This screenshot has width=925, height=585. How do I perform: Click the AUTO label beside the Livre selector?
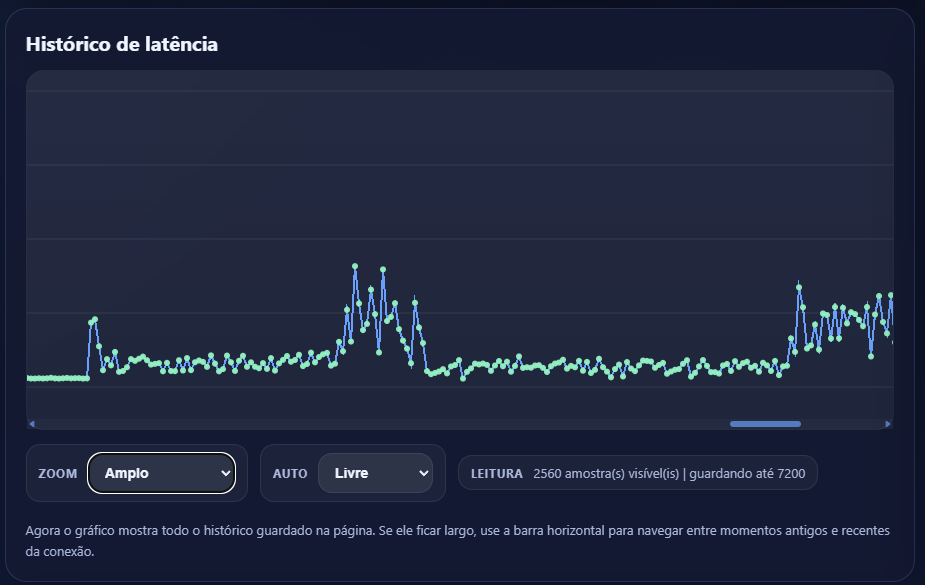[290, 474]
